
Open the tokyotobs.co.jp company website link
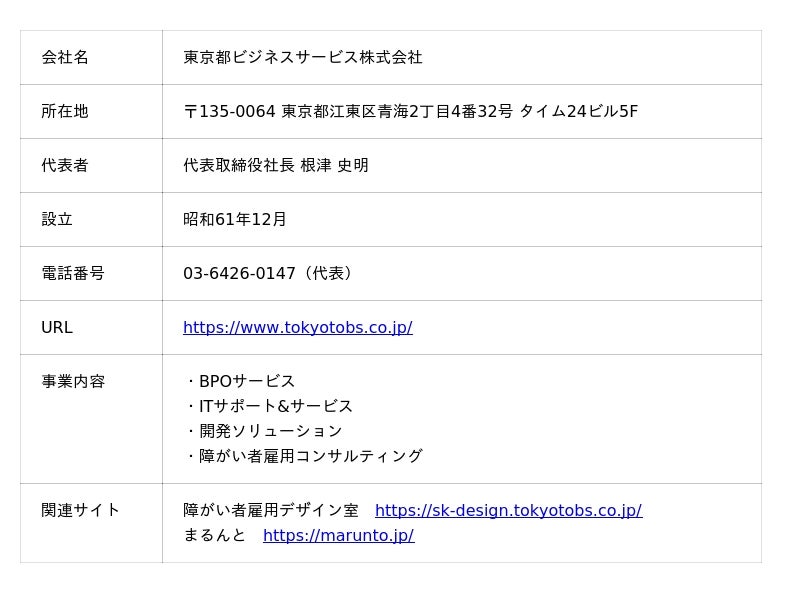pyautogui.click(x=297, y=328)
